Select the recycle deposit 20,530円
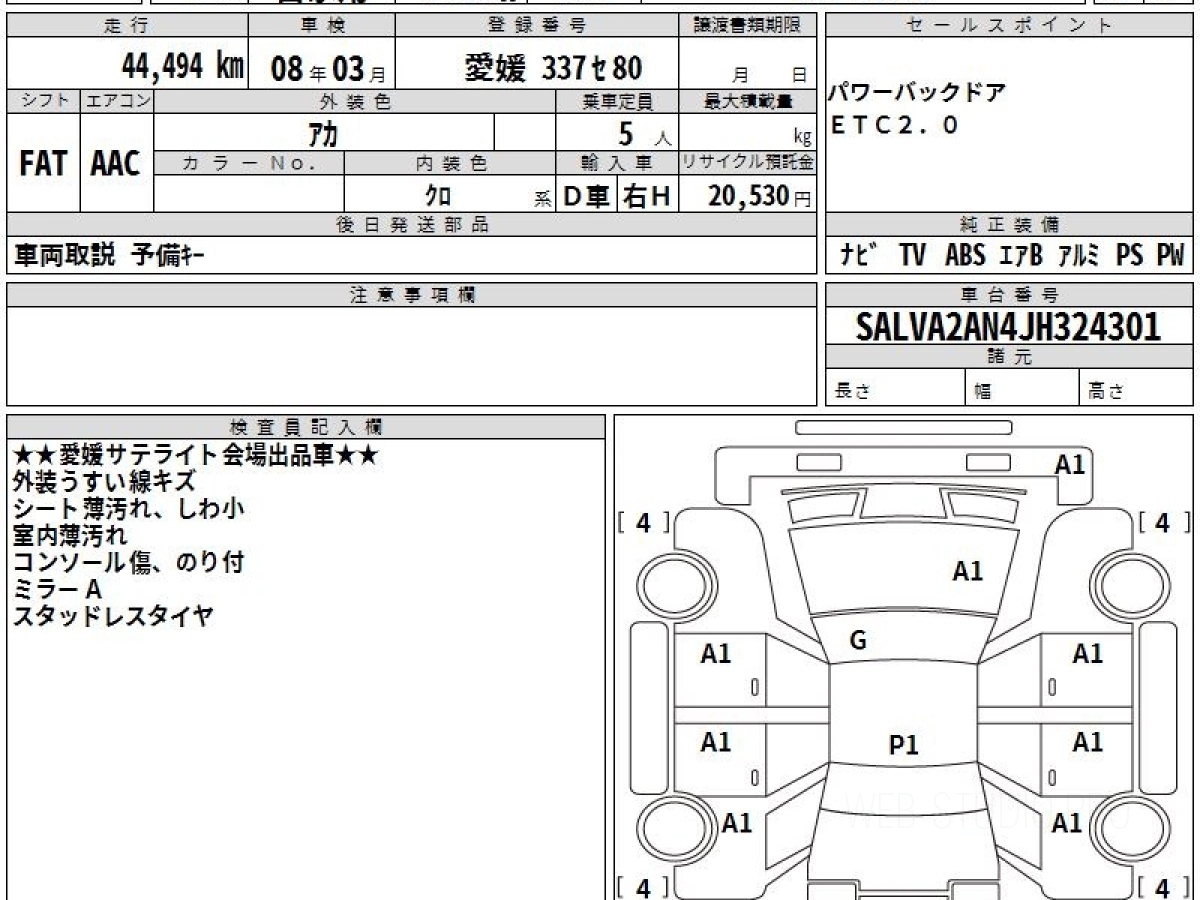The image size is (1200, 900). 760,196
